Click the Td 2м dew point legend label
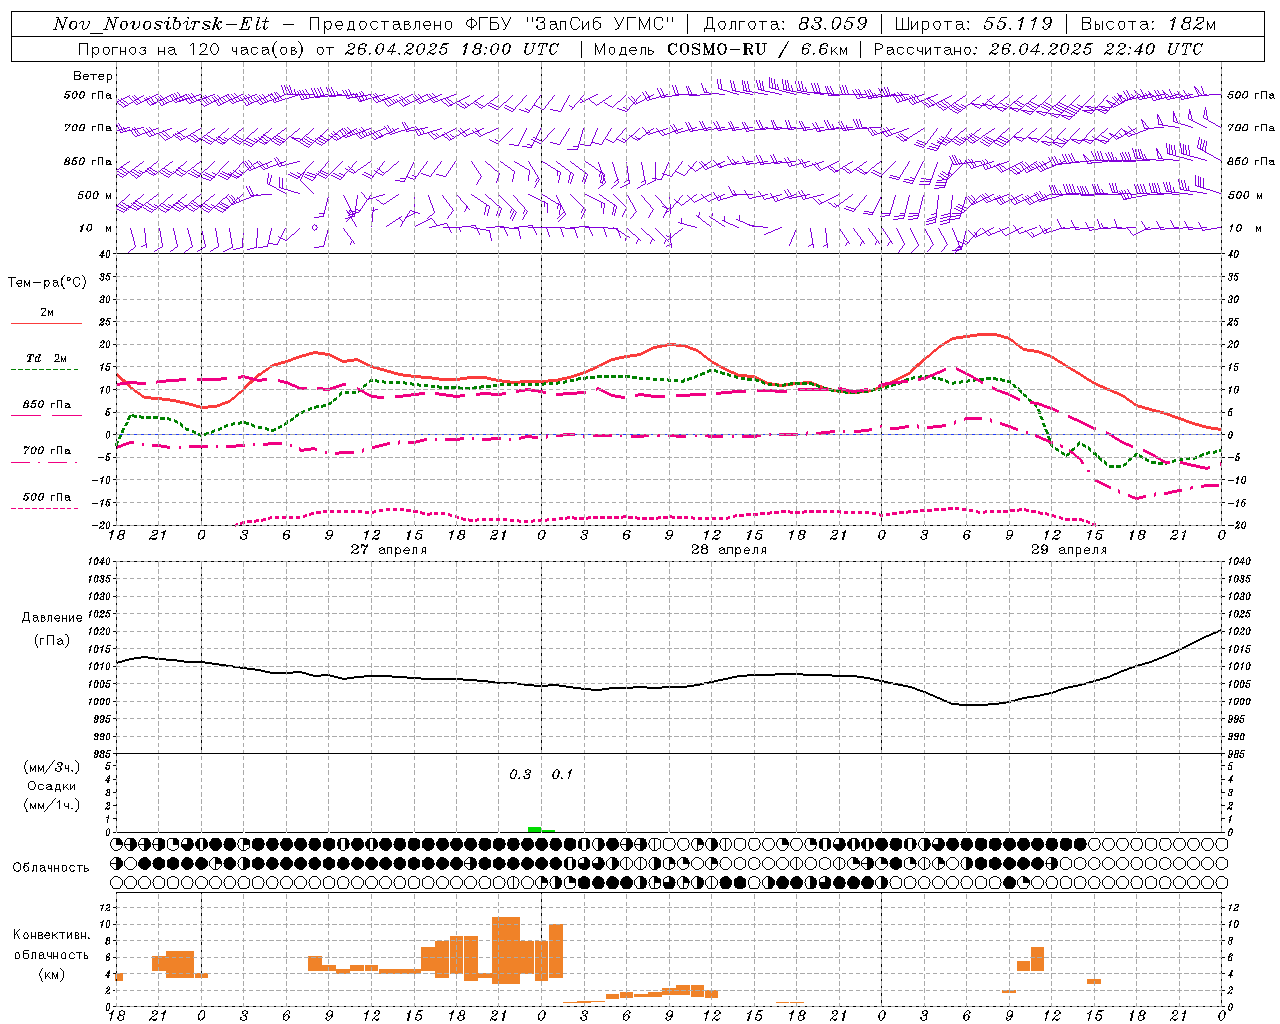Viewport: 1280px width, 1024px height. (x=47, y=358)
